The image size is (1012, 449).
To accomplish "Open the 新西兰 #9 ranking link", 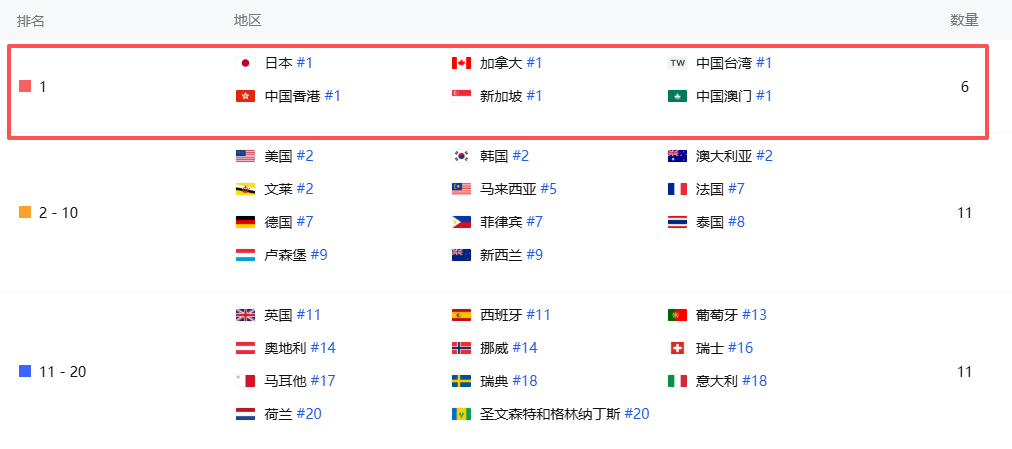I will click(533, 255).
